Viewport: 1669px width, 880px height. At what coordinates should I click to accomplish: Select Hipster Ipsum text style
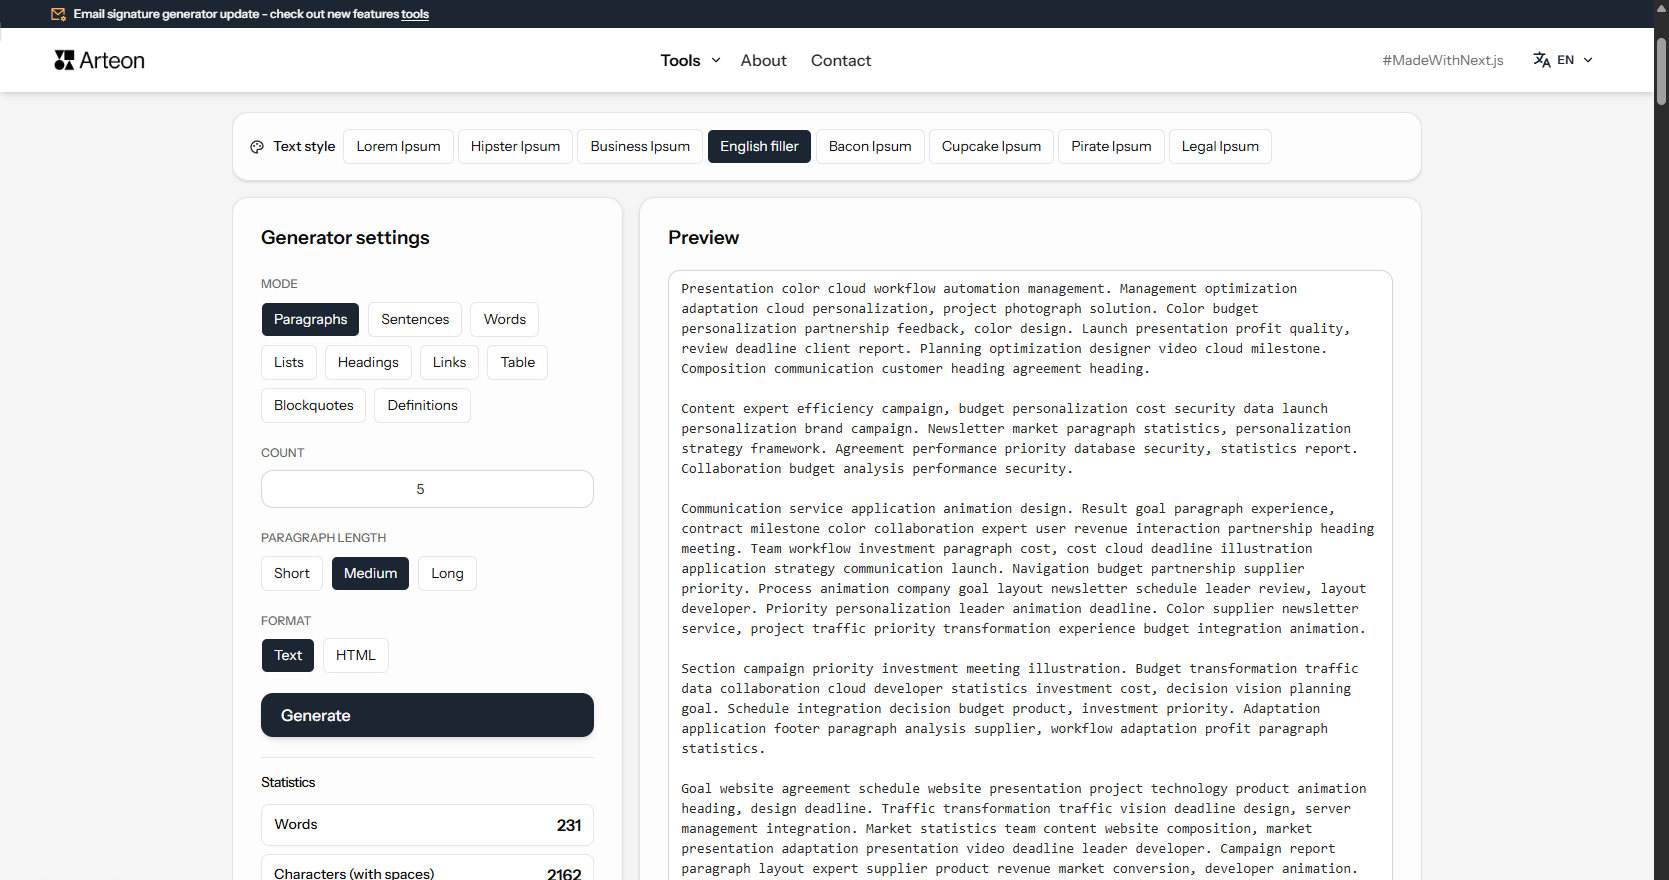coord(515,146)
